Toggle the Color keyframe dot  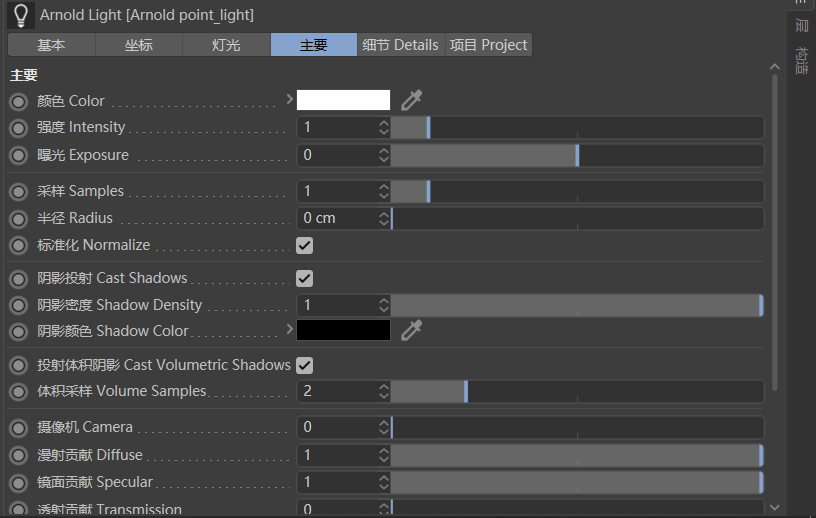coord(18,102)
